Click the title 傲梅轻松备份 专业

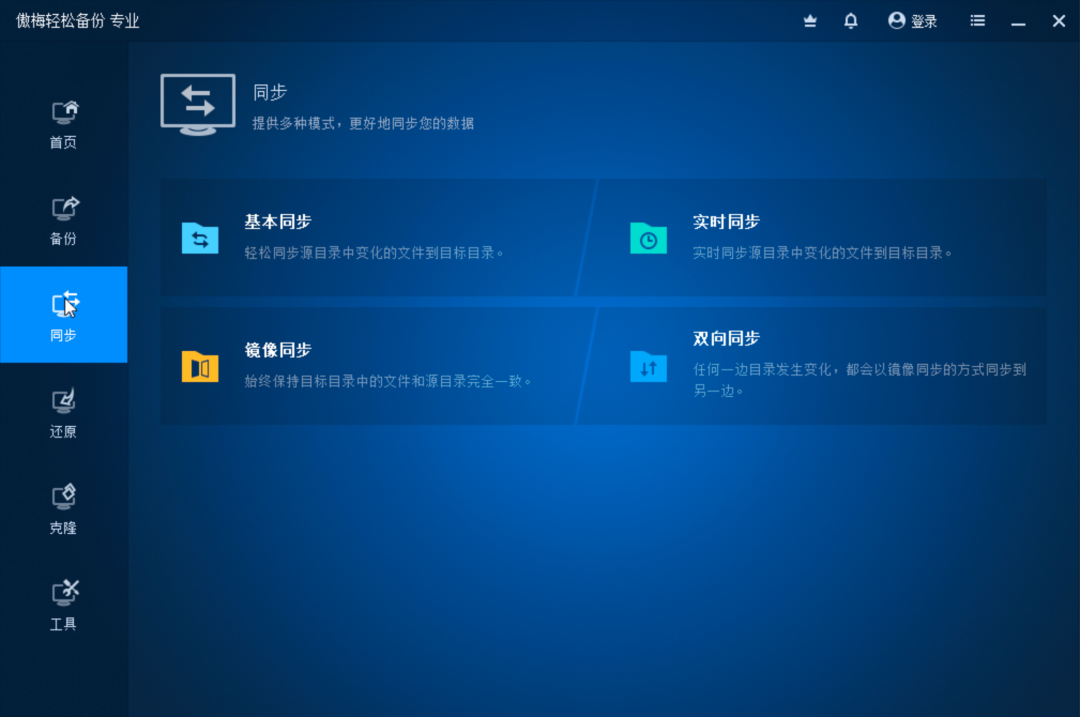[x=78, y=21]
